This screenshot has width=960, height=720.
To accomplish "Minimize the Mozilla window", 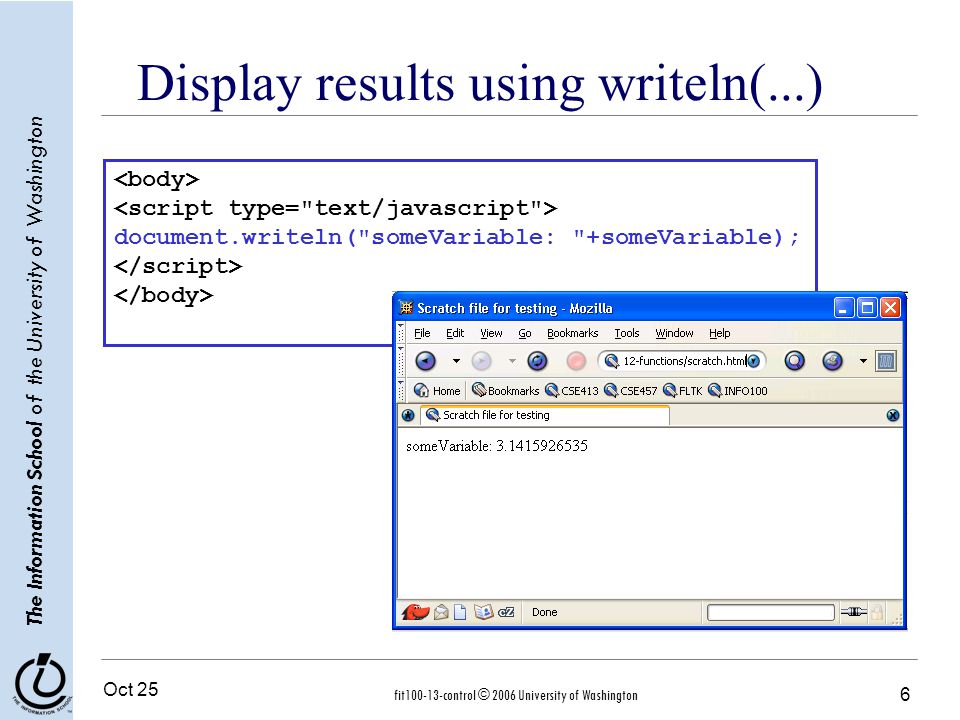I will [844, 307].
